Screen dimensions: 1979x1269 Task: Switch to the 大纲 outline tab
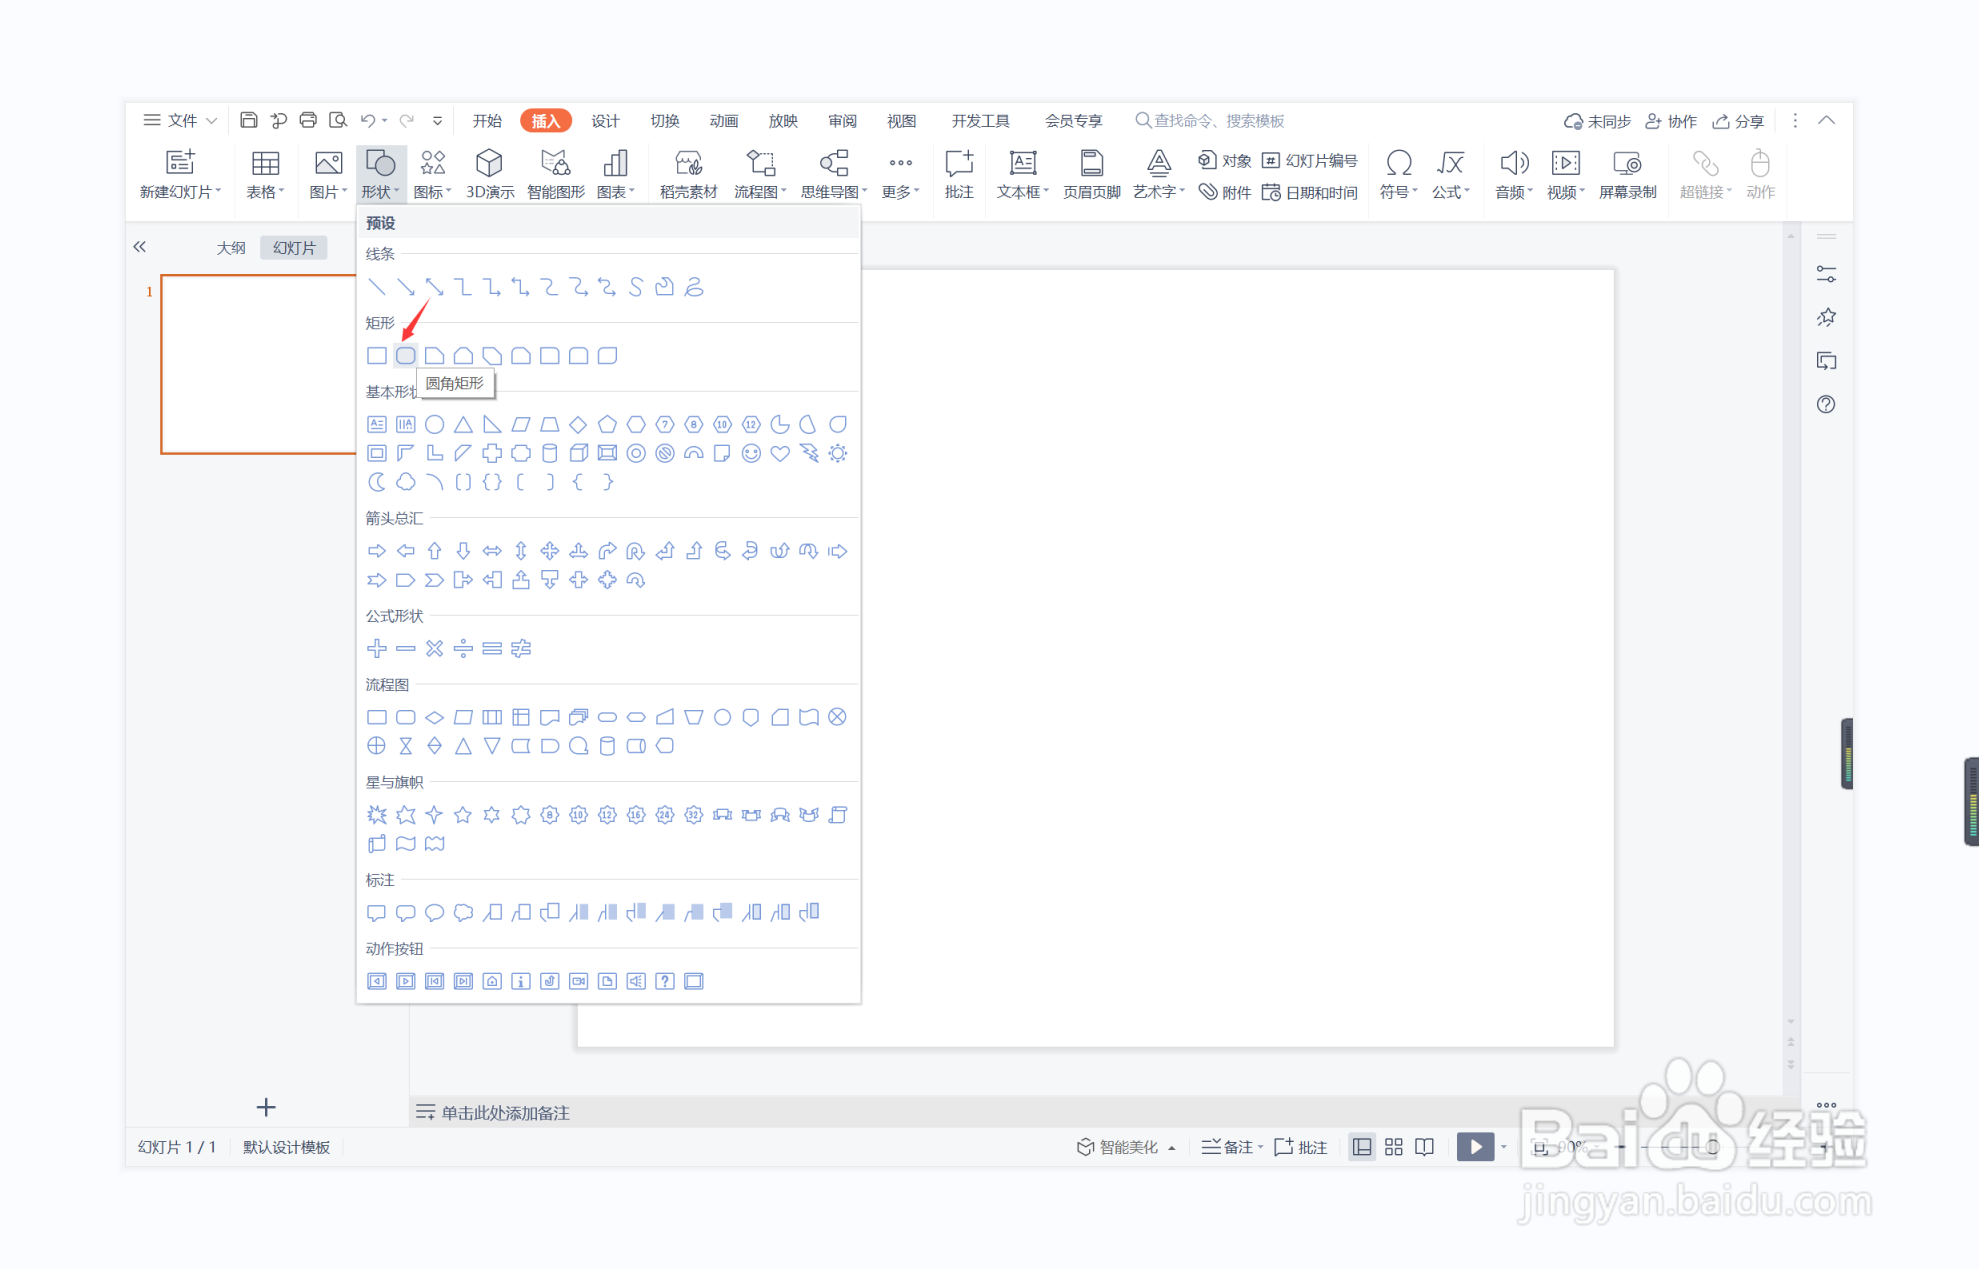coord(231,247)
